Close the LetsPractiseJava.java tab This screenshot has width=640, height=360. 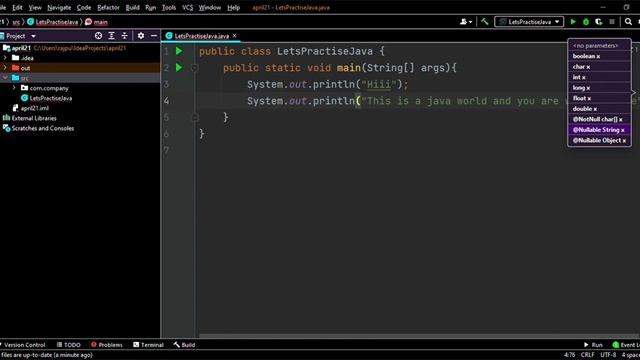(234, 36)
